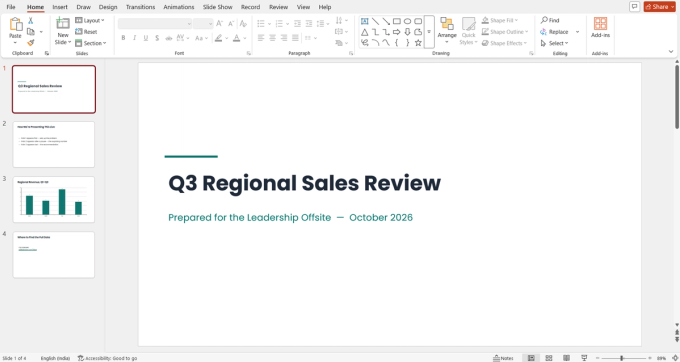680x362 pixels.
Task: Switch to Slide Sorter view
Action: coord(549,358)
